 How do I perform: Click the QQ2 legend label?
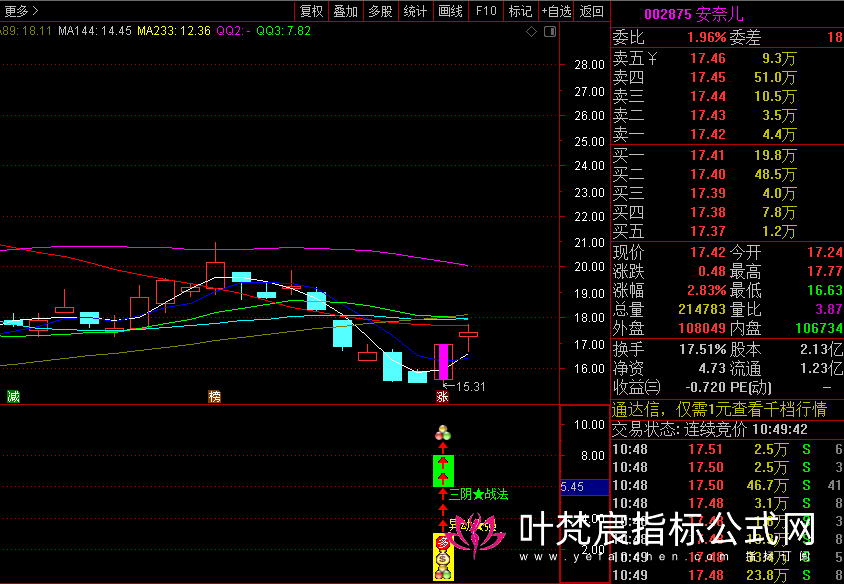[233, 31]
